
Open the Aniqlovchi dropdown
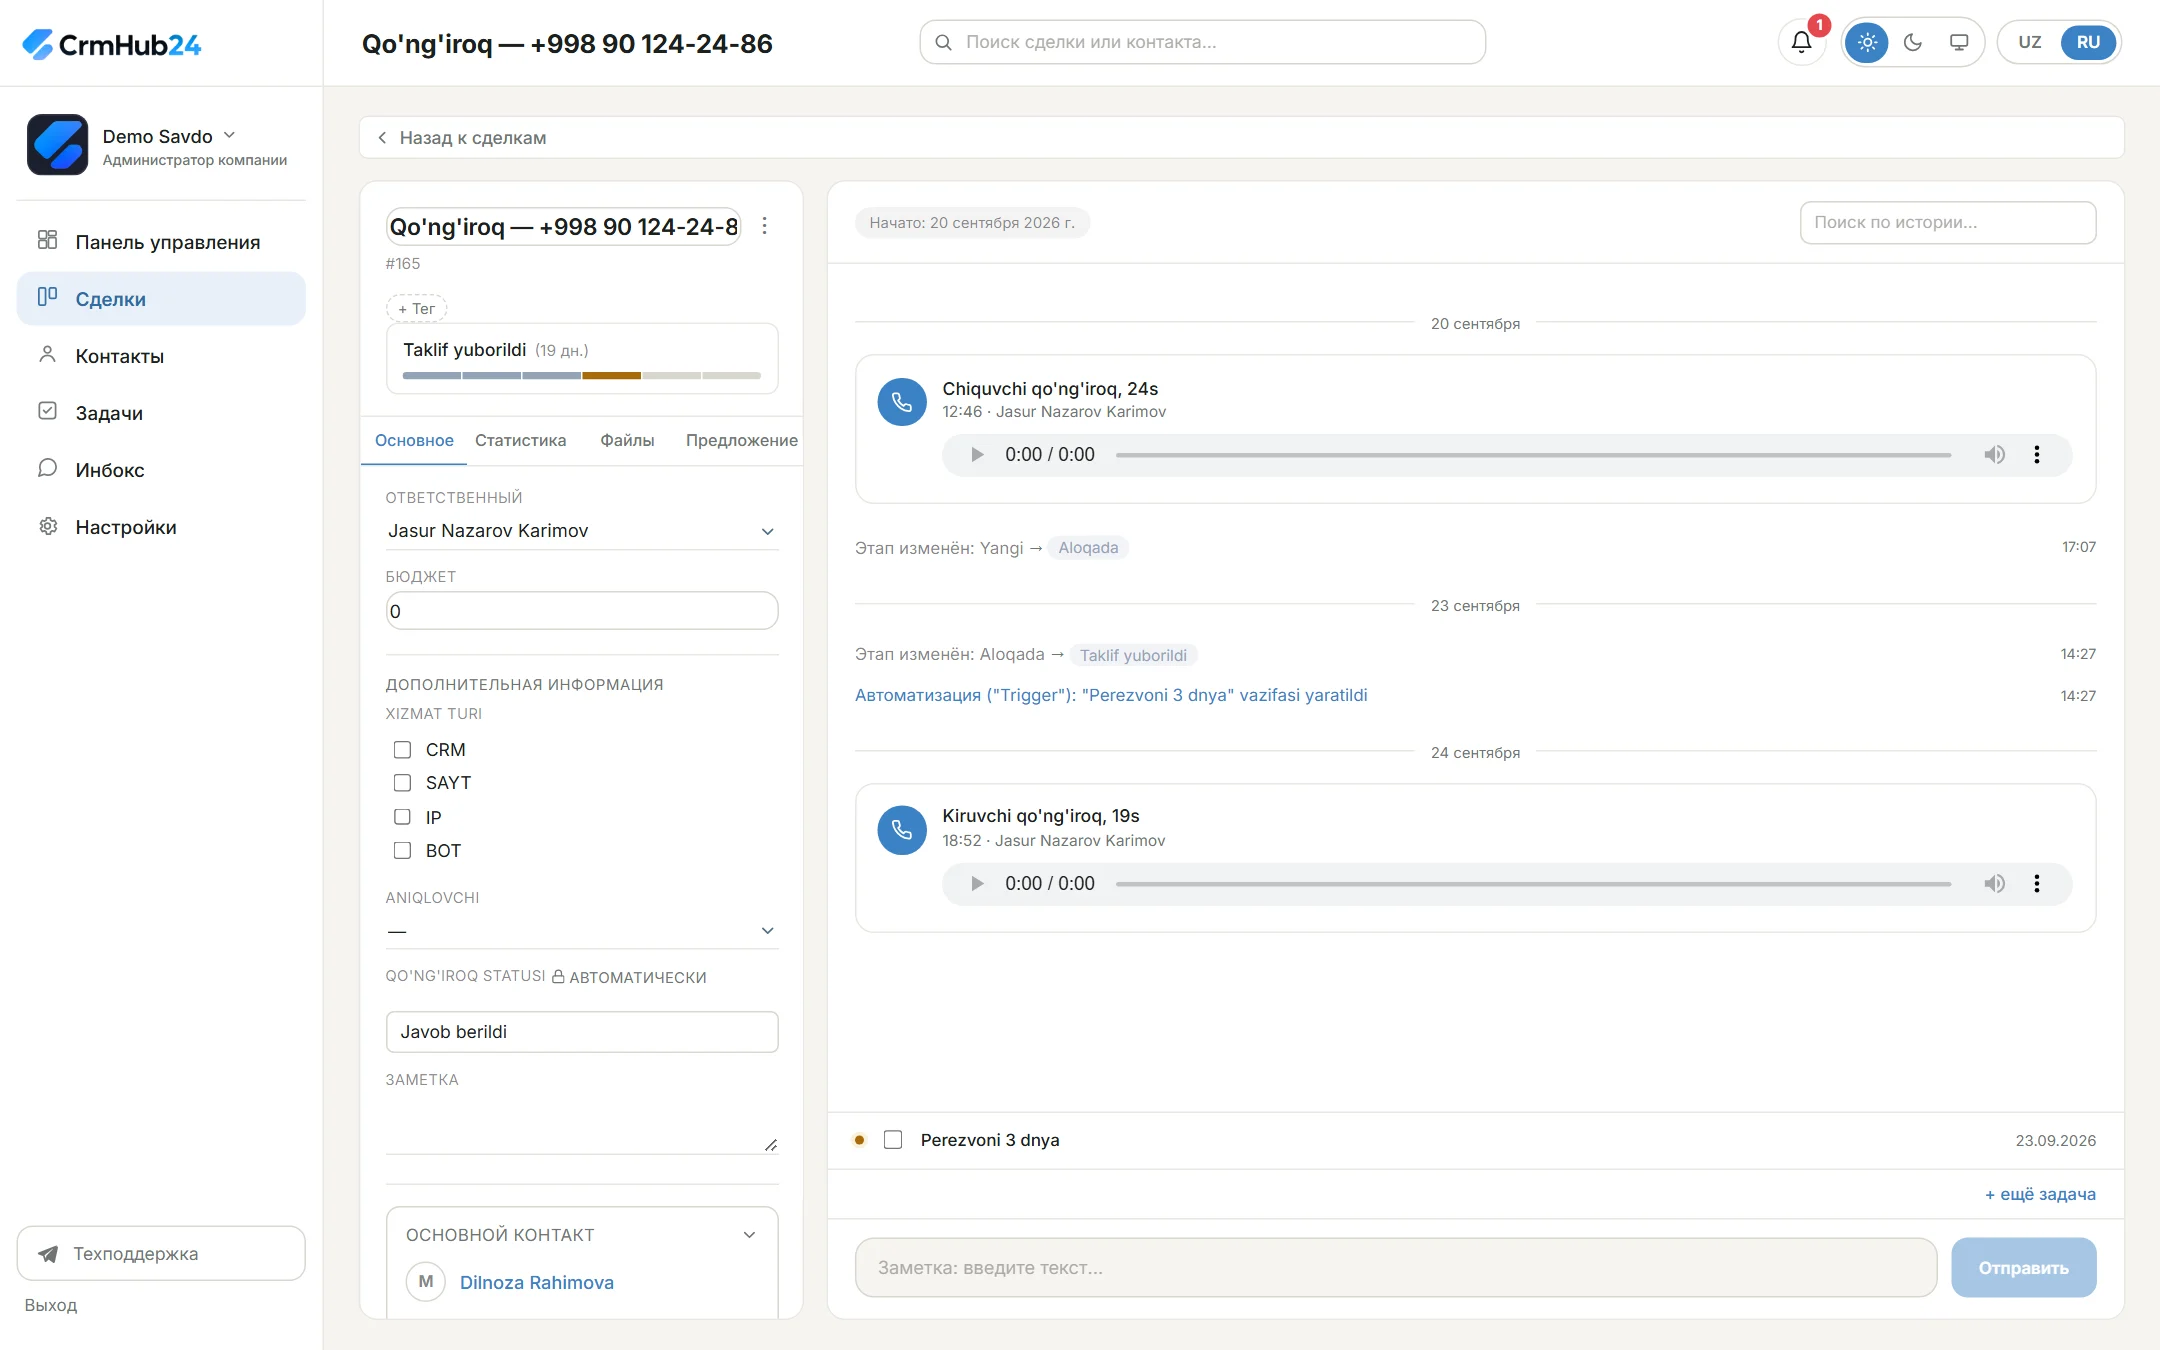click(x=582, y=931)
